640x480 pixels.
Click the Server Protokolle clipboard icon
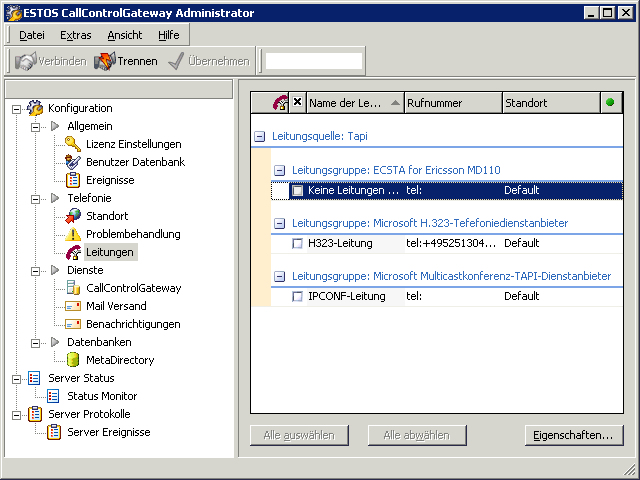click(35, 414)
